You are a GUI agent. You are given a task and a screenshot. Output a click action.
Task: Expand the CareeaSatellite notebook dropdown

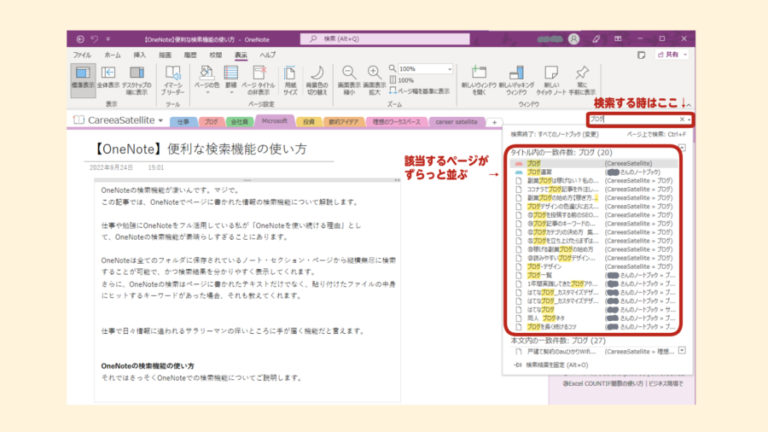(x=161, y=120)
